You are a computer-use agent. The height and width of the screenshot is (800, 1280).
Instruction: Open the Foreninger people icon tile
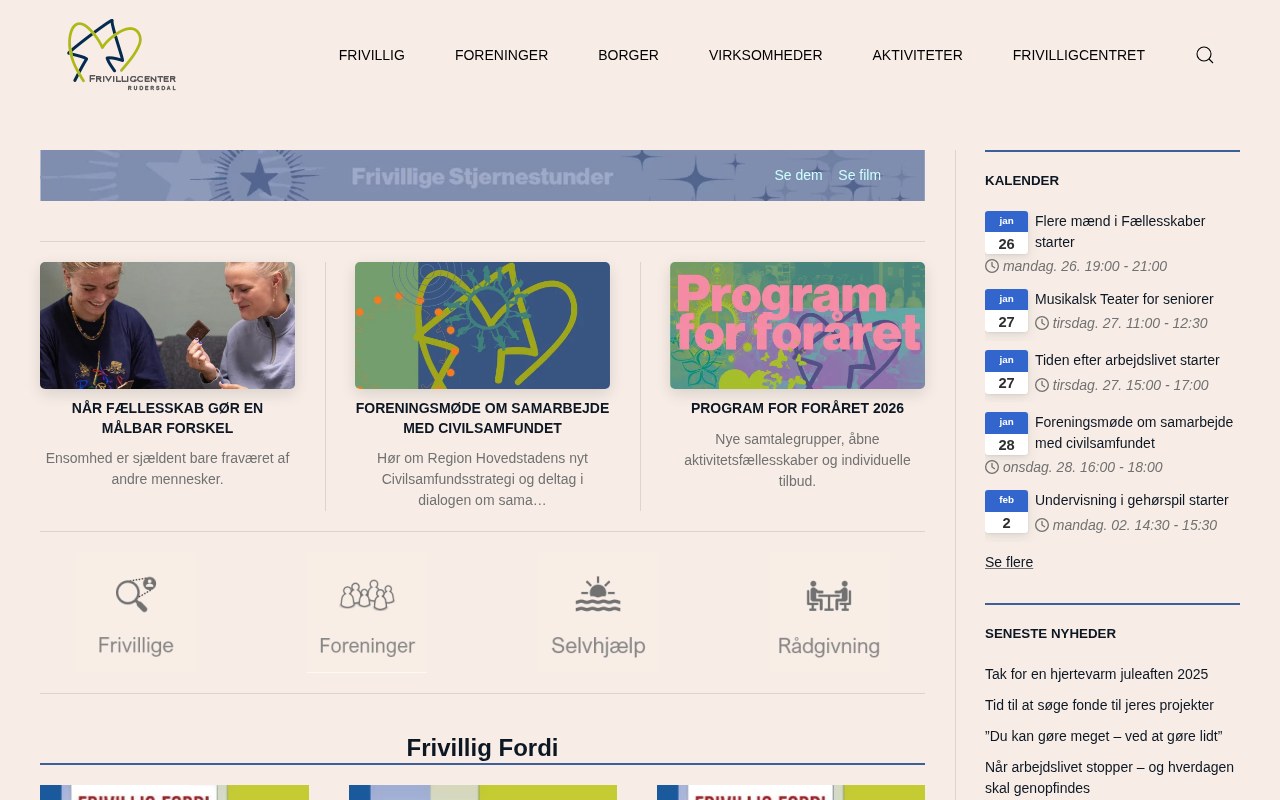[367, 612]
